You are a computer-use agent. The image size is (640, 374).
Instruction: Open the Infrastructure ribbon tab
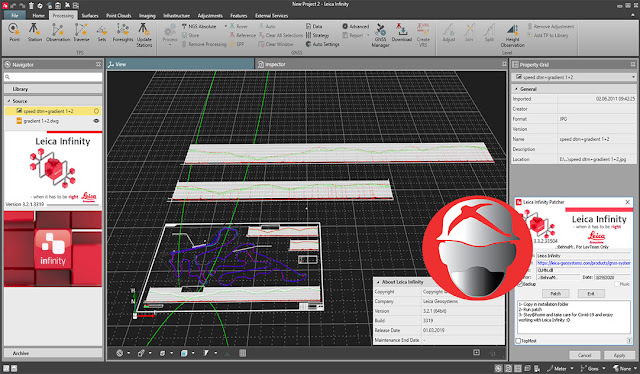pos(176,16)
